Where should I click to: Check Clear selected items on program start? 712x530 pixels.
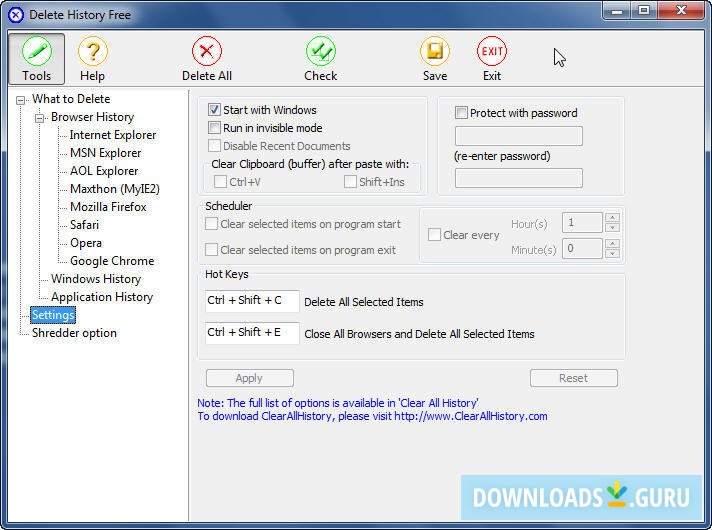[211, 224]
